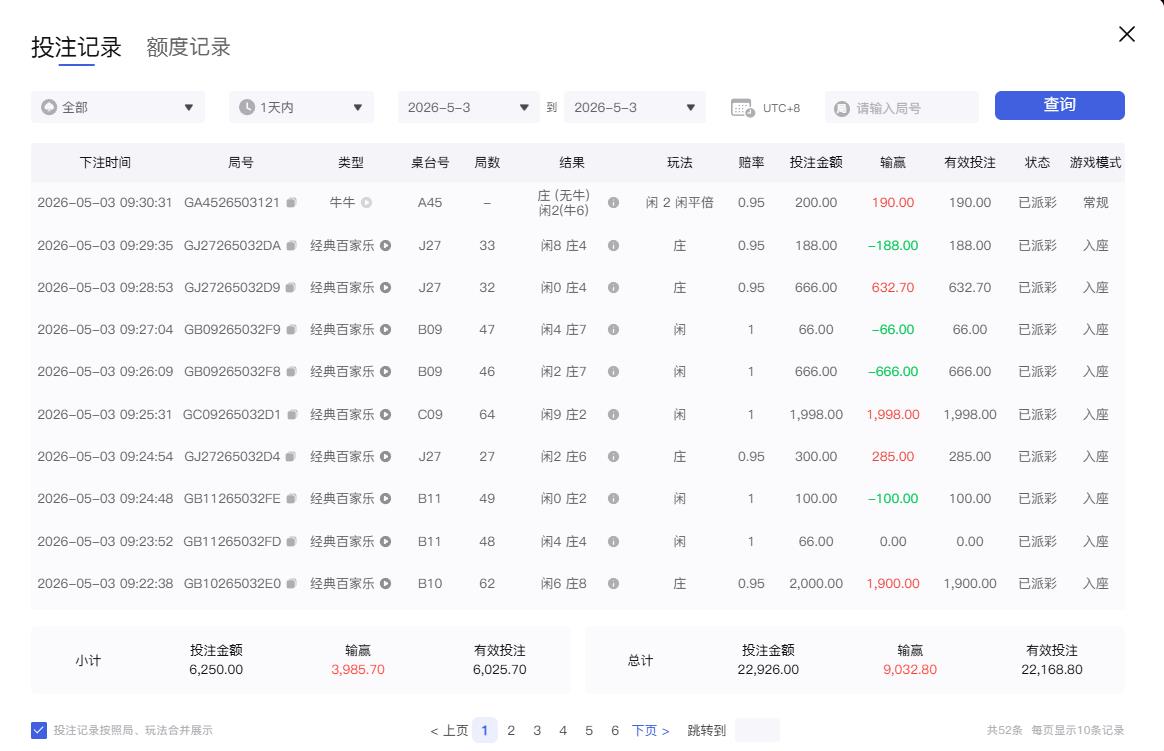Viewport: 1164px width, 751px height.
Task: Click the 下注时间 column header
Action: pos(105,163)
